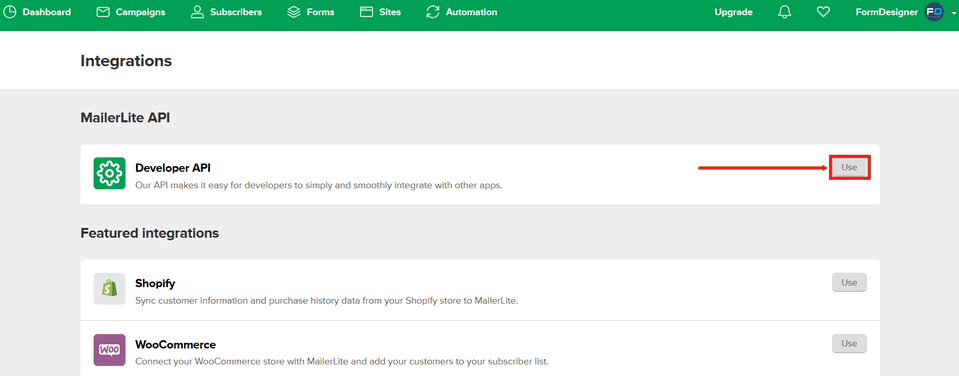Click the Upgrade link

733,12
